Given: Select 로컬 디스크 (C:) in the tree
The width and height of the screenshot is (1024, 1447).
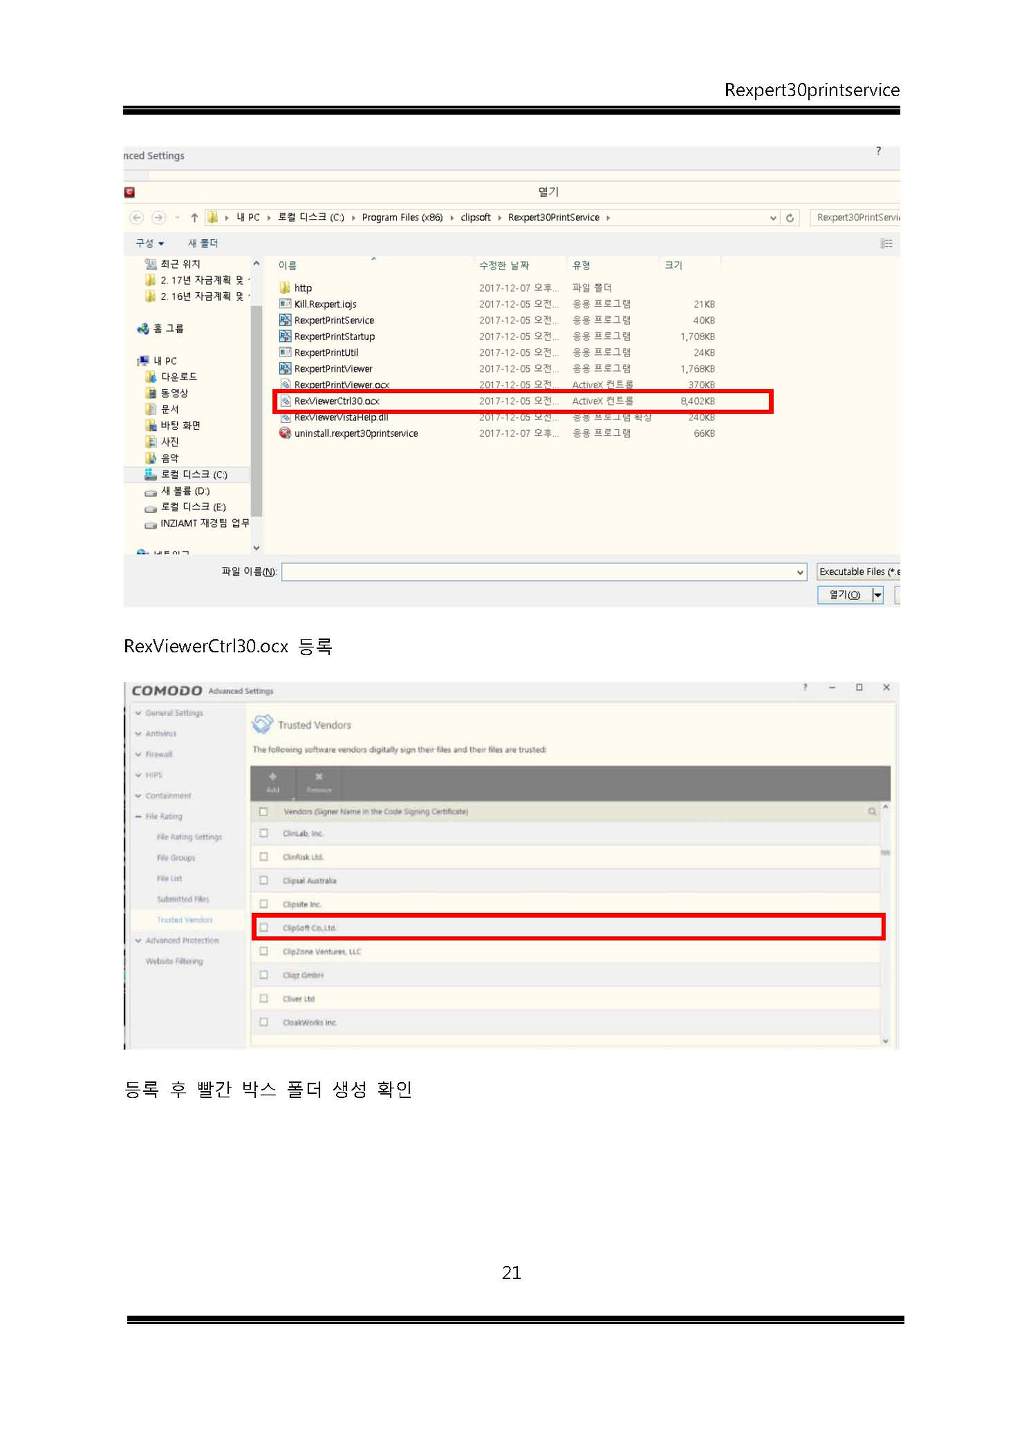Looking at the screenshot, I should (x=186, y=475).
